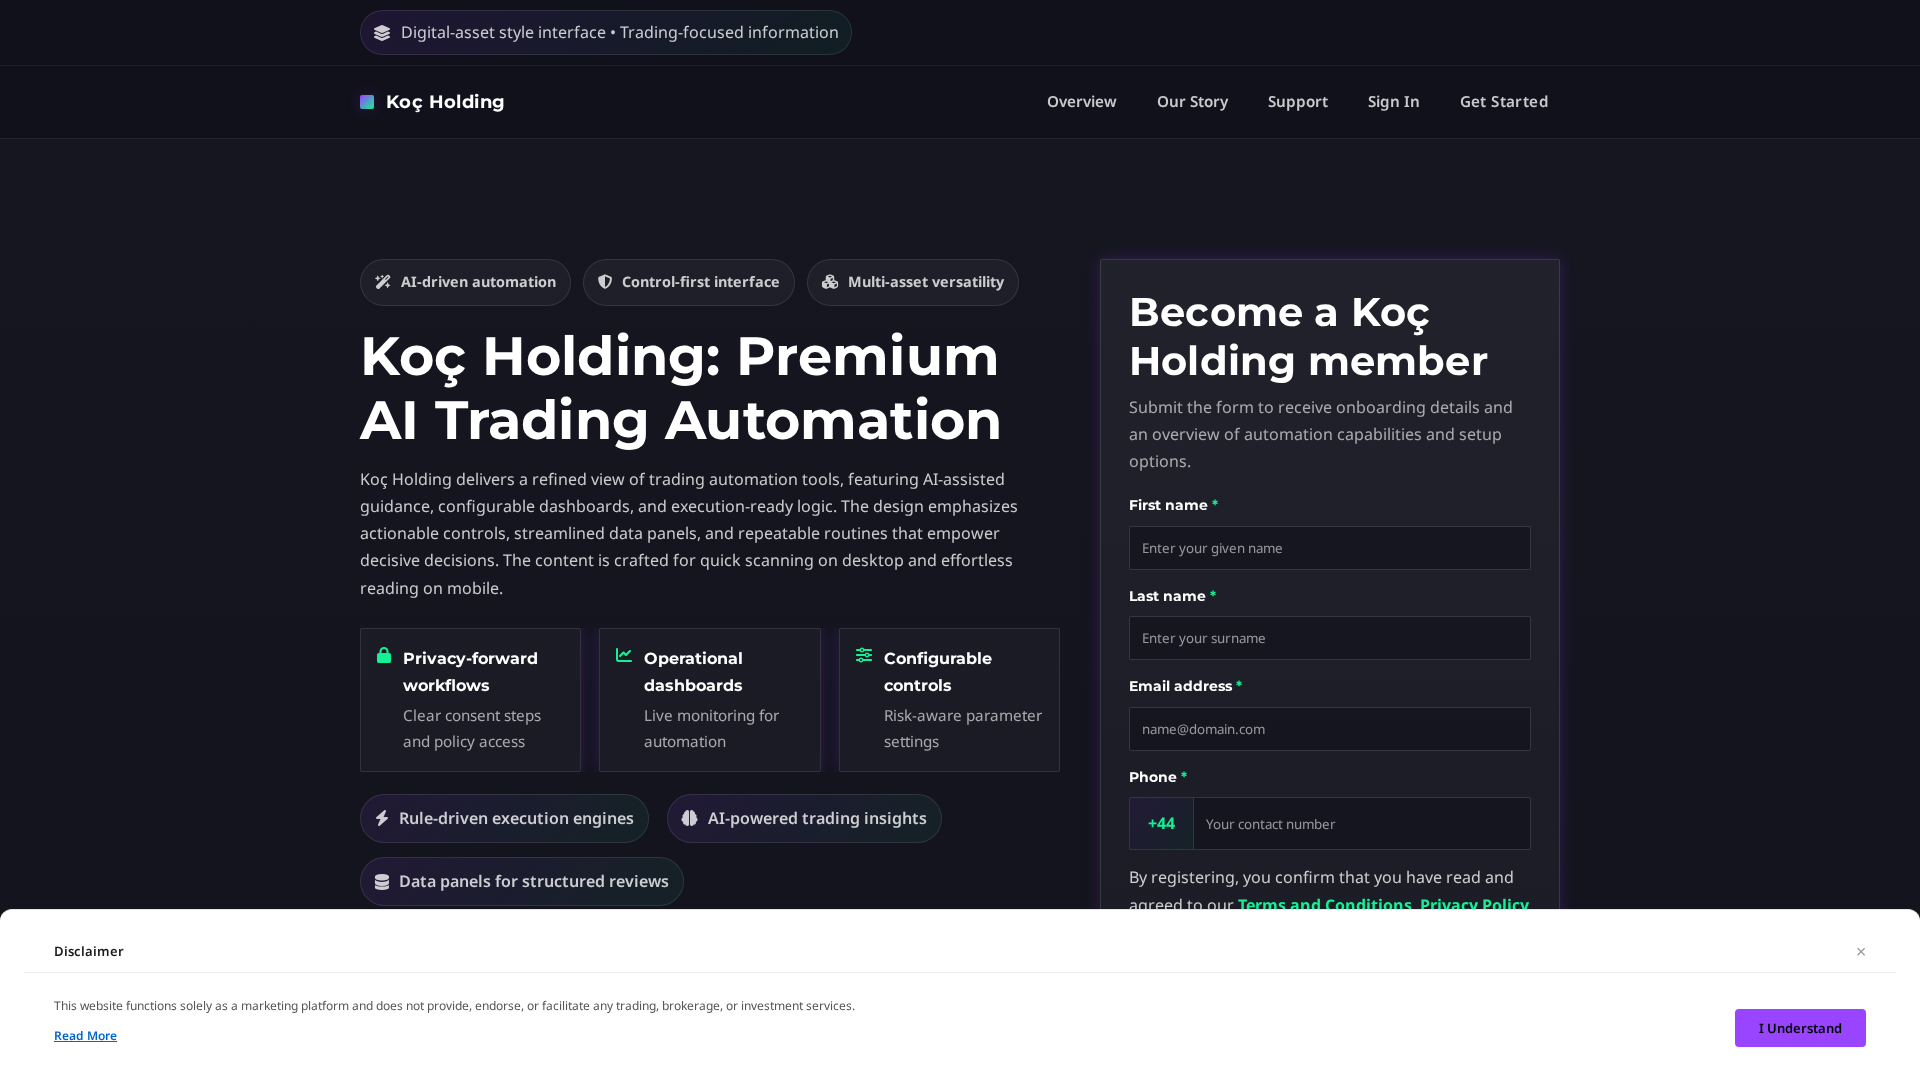Go to the Support page
Screen dimensions: 1920x1080
pos(1297,101)
